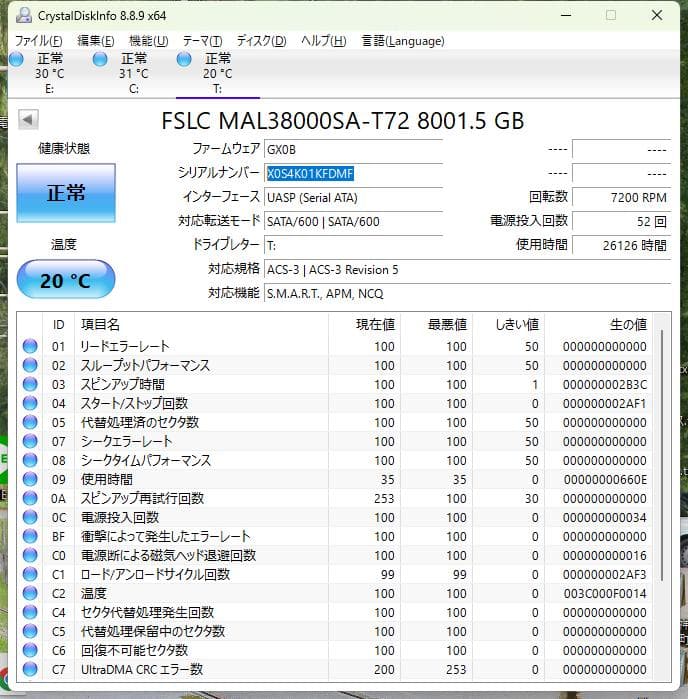
Task: Click raw value 0000000660E in 使用時間 row
Action: click(605, 480)
